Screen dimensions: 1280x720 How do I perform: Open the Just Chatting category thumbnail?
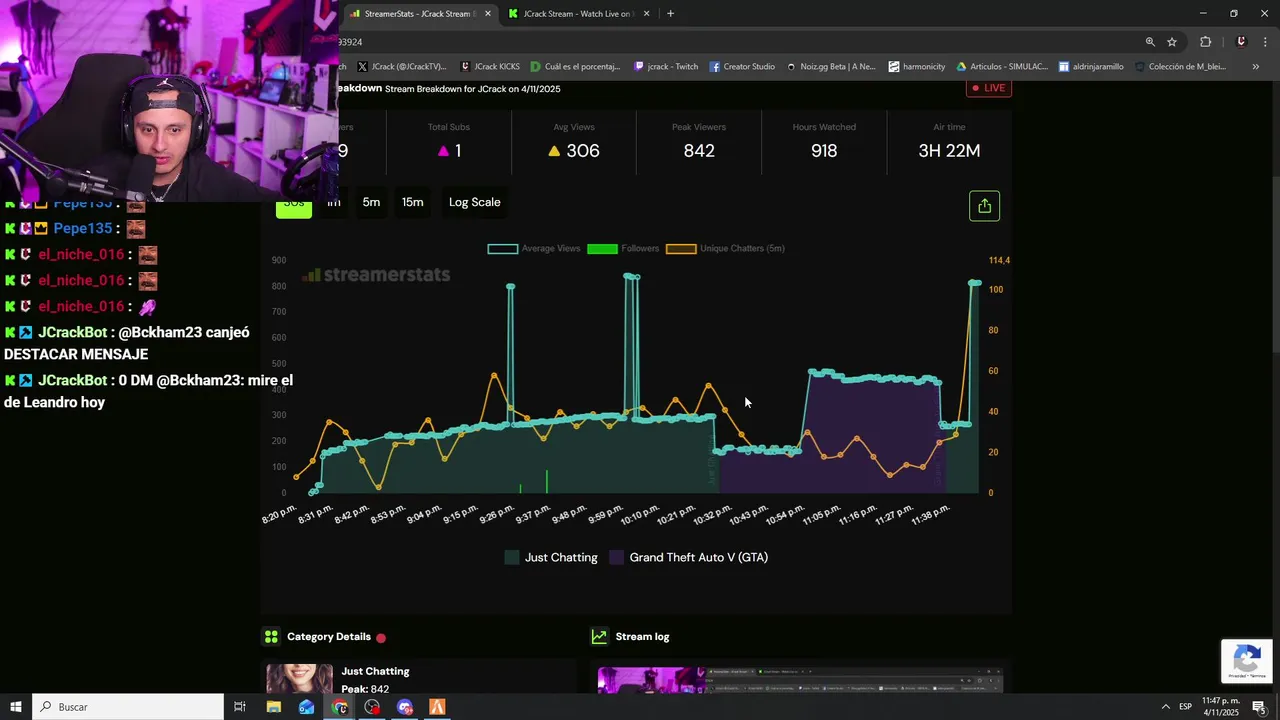[299, 678]
